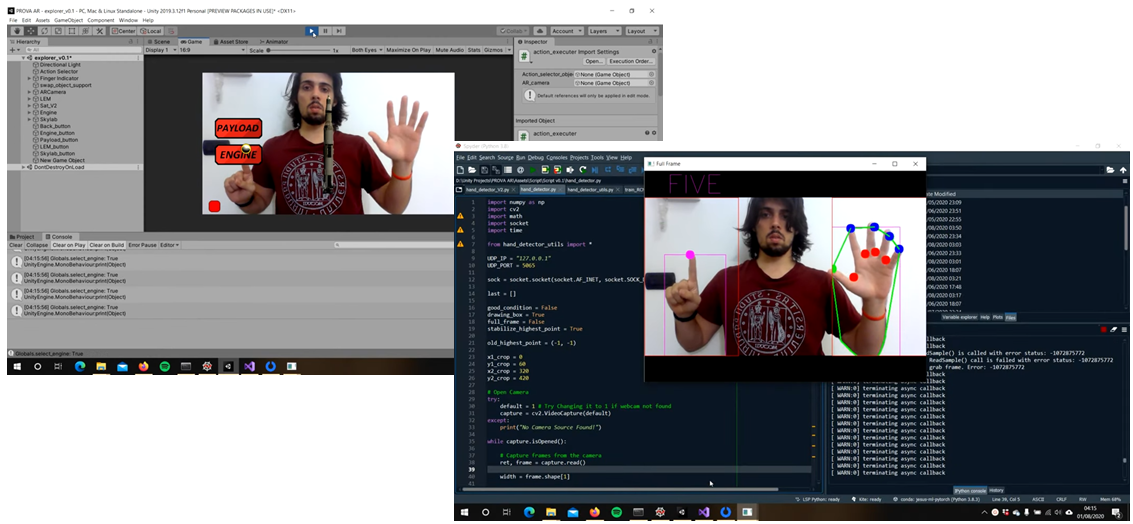
Task: Open the Layers dropdown in Unity
Action: [x=602, y=31]
